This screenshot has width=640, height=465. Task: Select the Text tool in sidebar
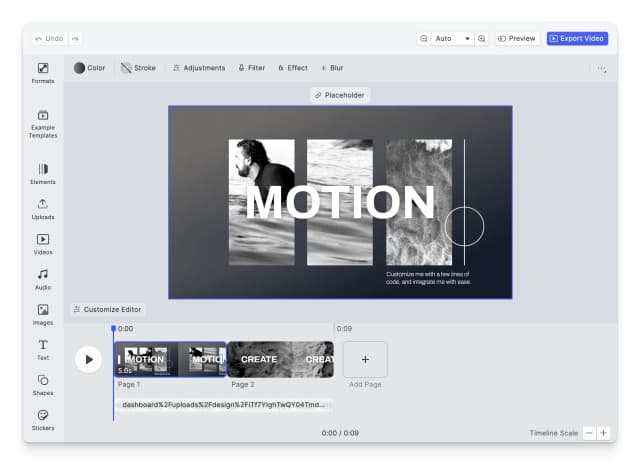tap(43, 349)
